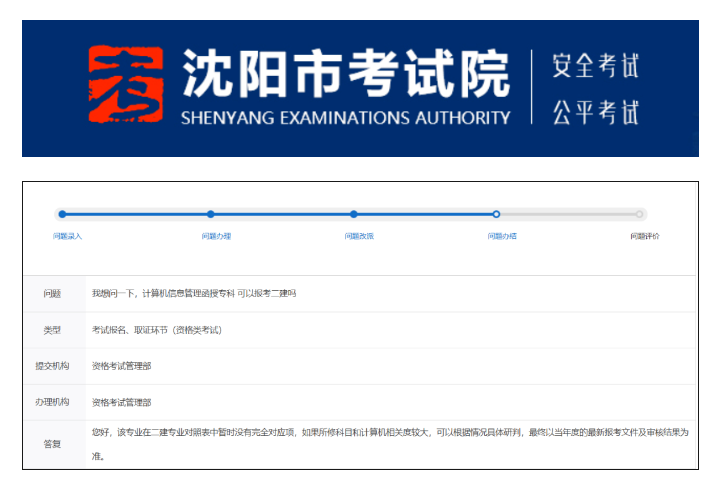Select the 问题录入 step label

pyautogui.click(x=68, y=236)
